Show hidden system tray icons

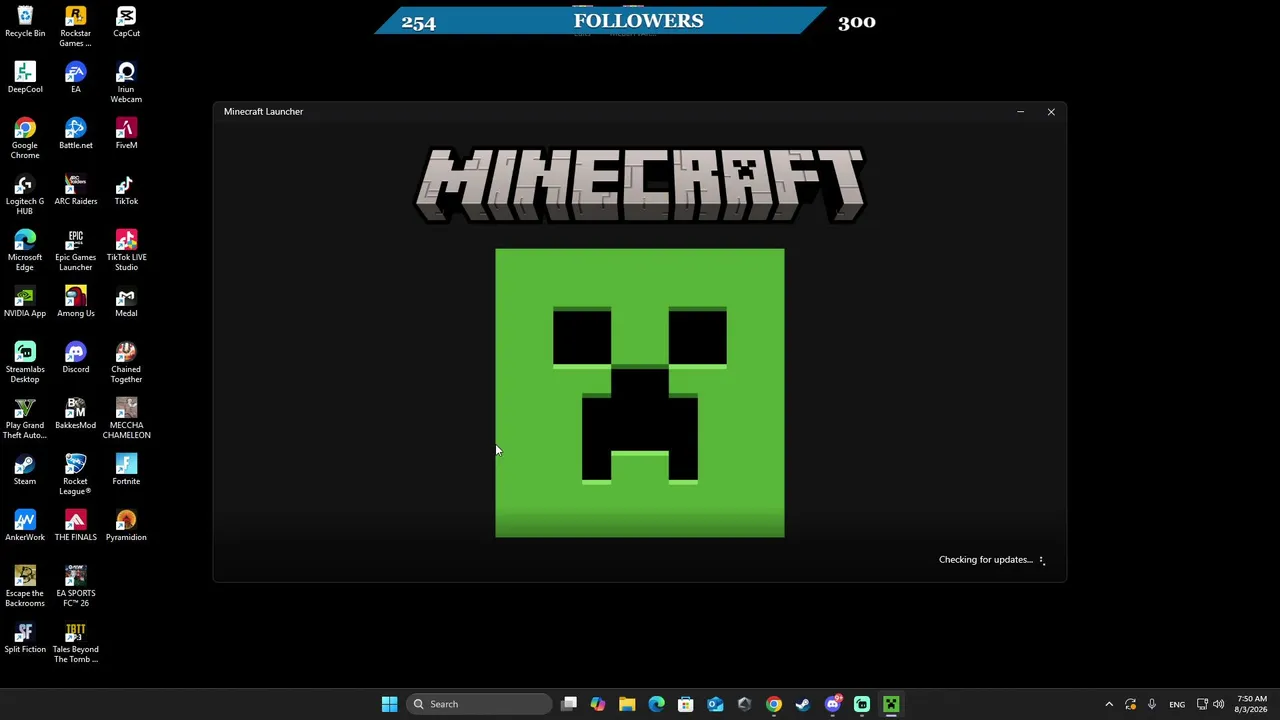[x=1109, y=704]
